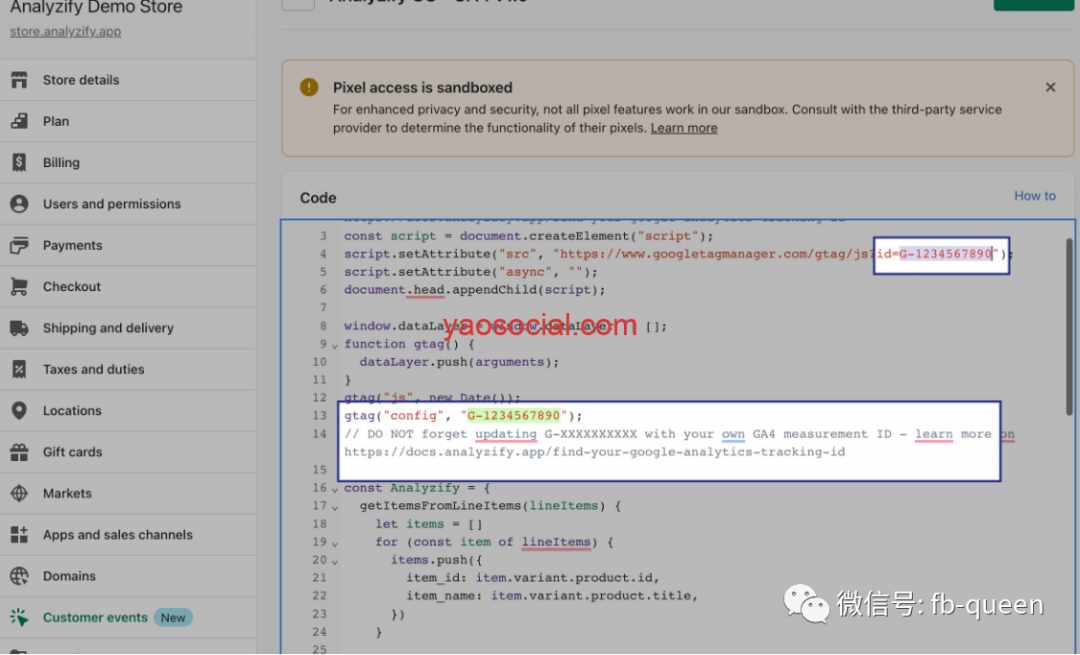Click the Shipping and delivery truck icon
The width and height of the screenshot is (1080, 655).
pos(19,328)
